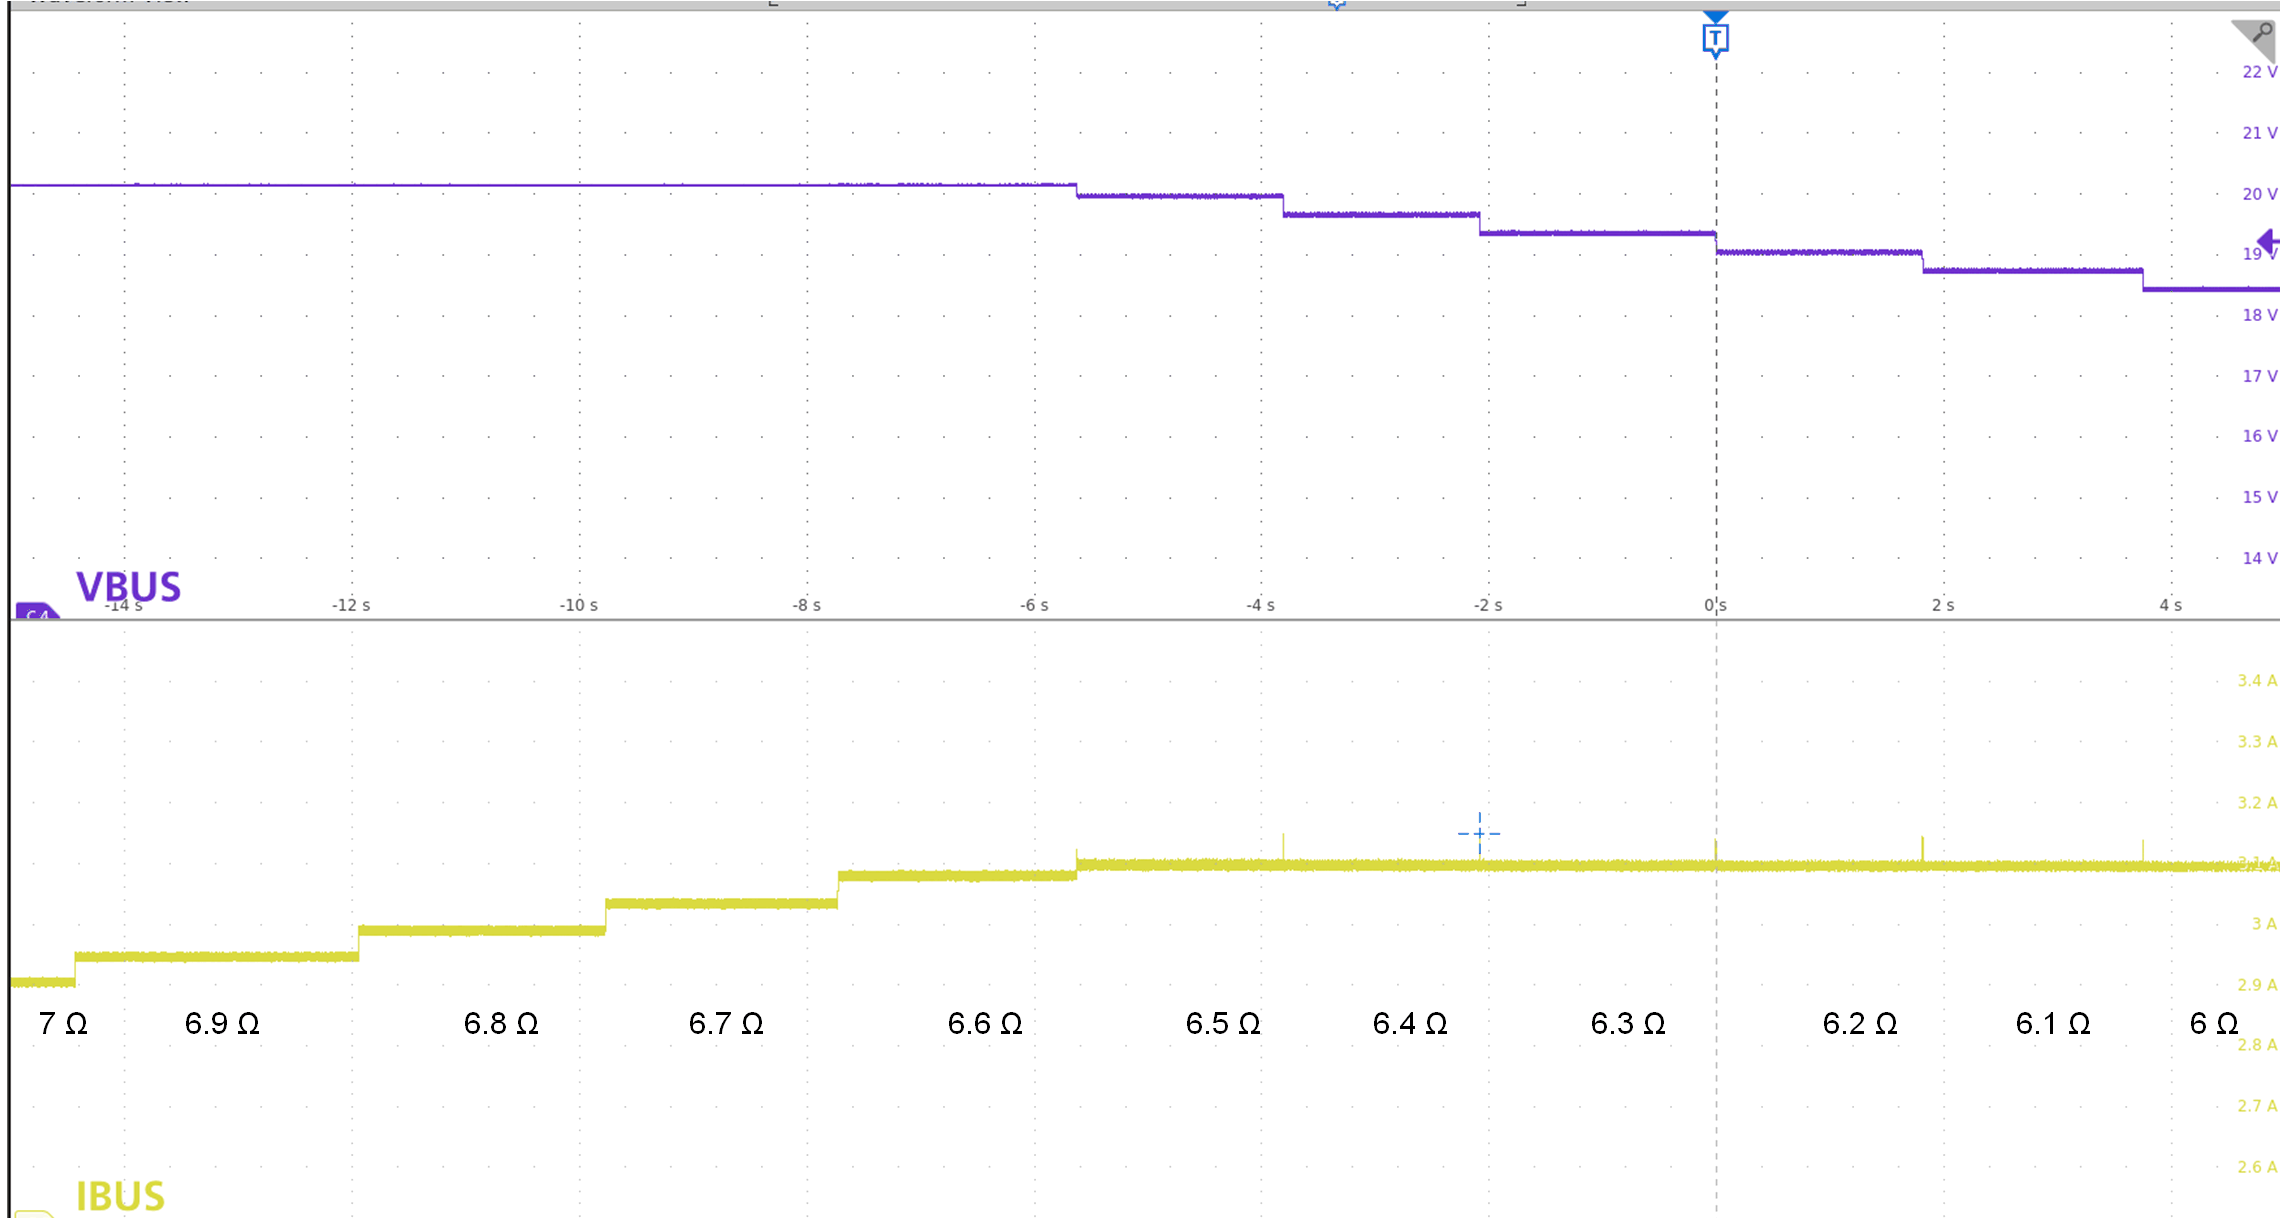This screenshot has height=1219, width=2281.
Task: Click the 6.4 Ω annotation
Action: click(x=1410, y=1024)
